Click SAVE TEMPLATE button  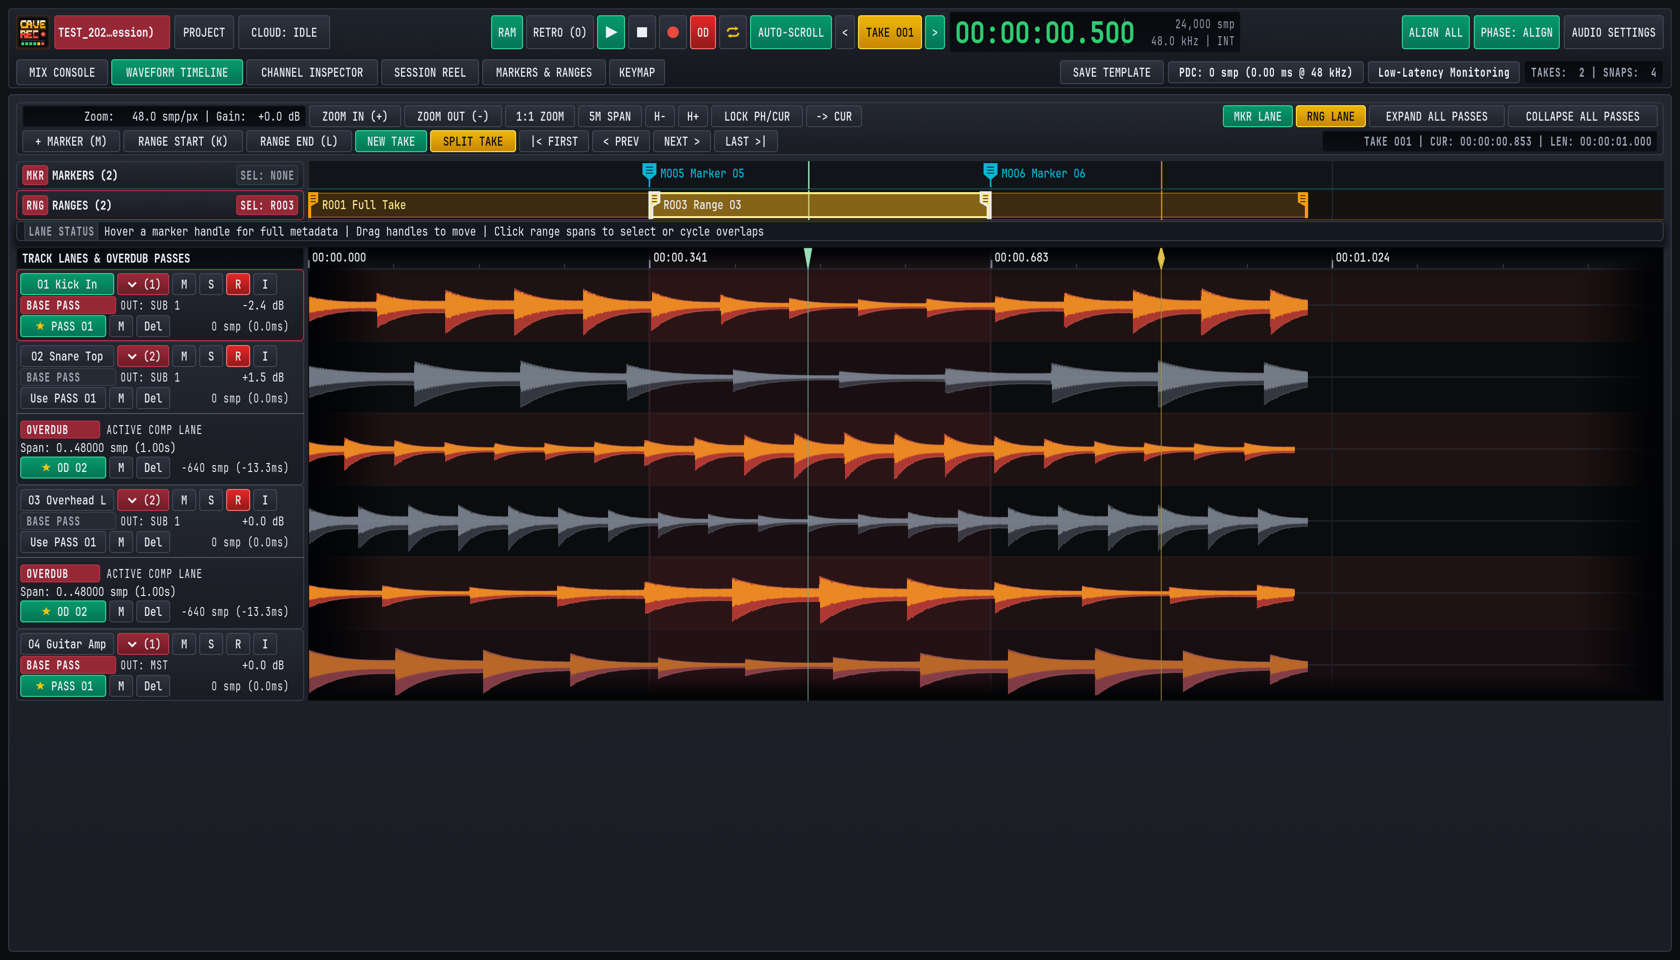pyautogui.click(x=1112, y=72)
